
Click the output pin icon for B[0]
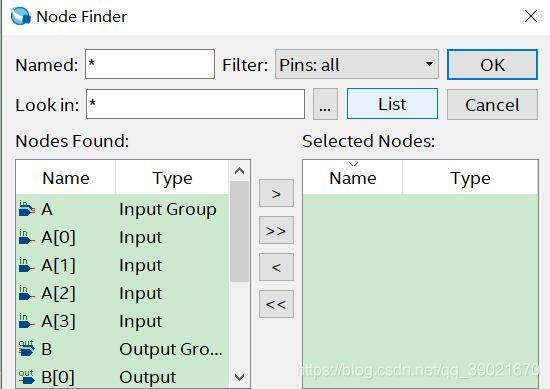(27, 377)
